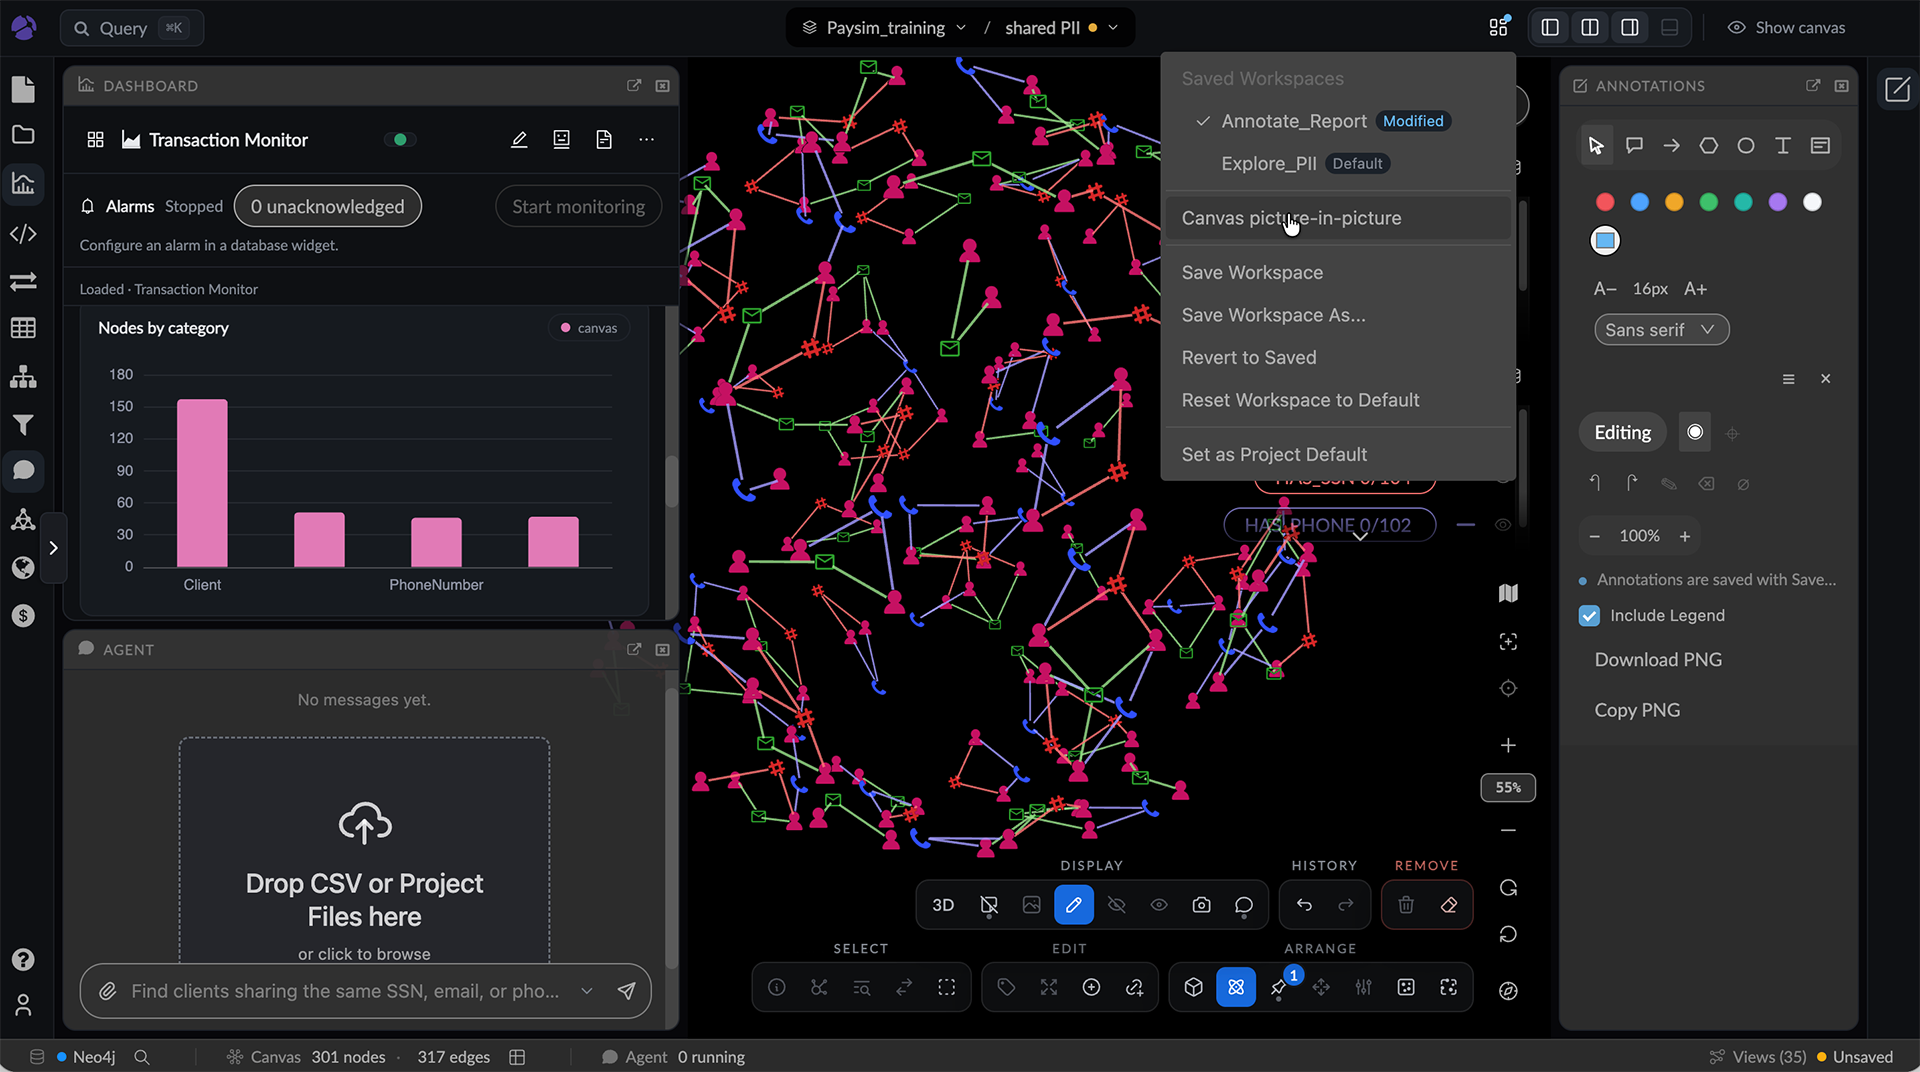Toggle the hidden-eye icon in Display toolbar

pyautogui.click(x=1117, y=905)
